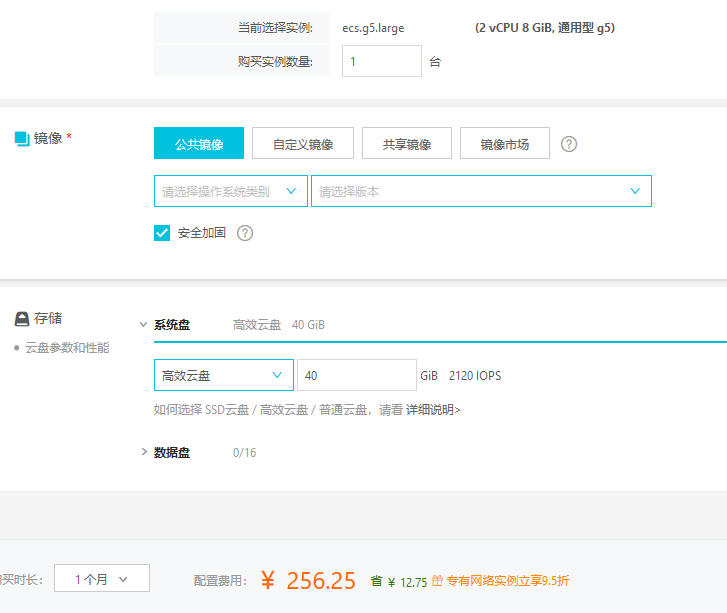Click gift icon before 专有网络实例立享9.5折

pos(437,580)
